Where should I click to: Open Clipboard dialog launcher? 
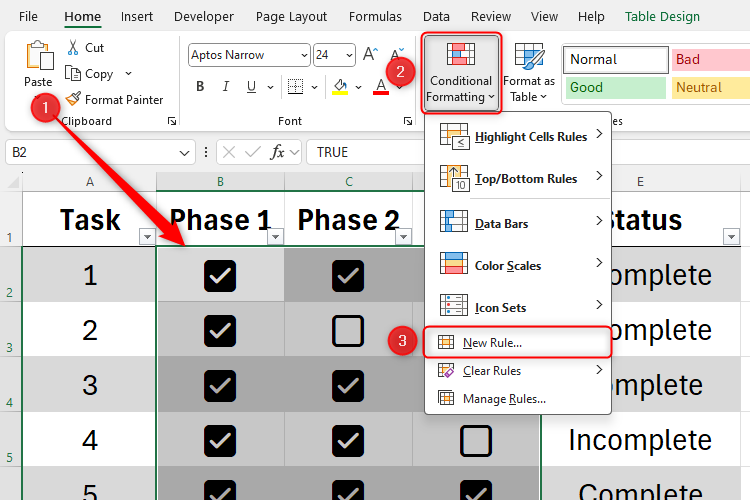(172, 122)
